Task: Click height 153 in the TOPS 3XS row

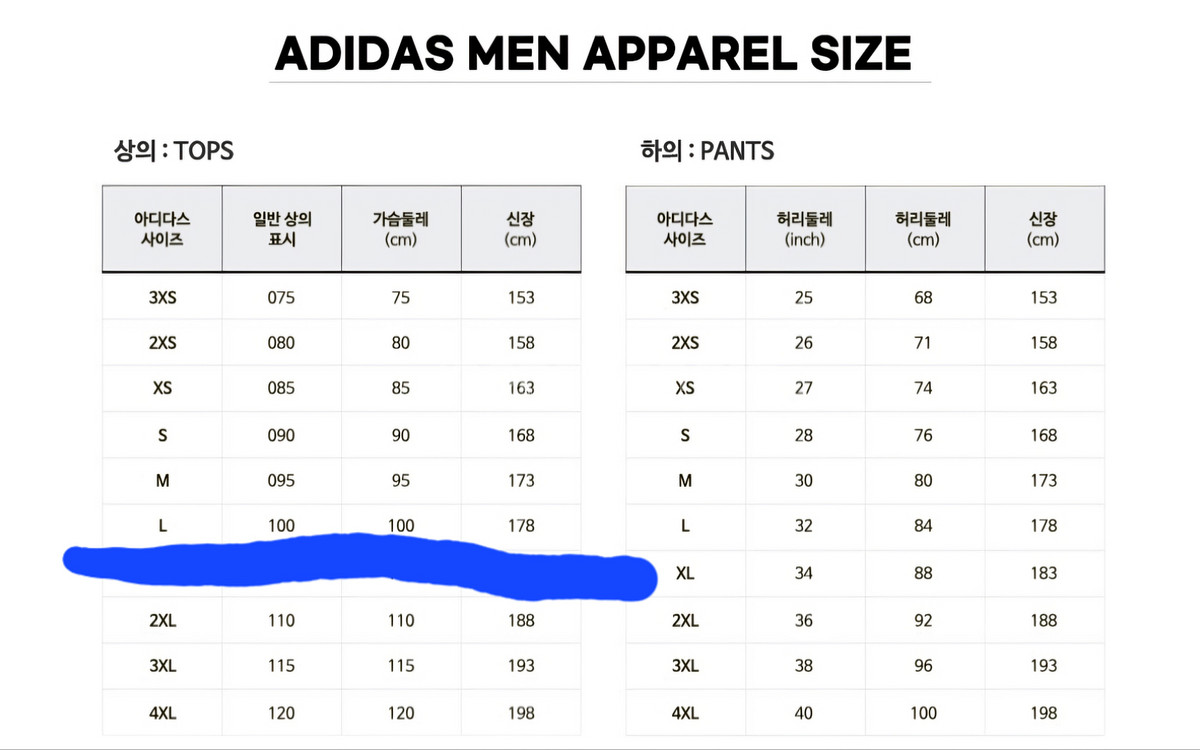Action: coord(521,298)
